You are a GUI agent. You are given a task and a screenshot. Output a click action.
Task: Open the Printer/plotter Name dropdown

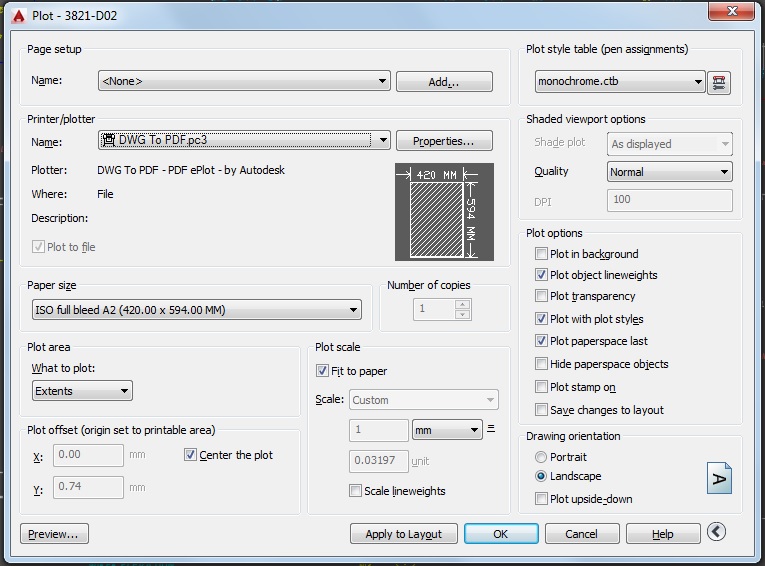[x=244, y=141]
